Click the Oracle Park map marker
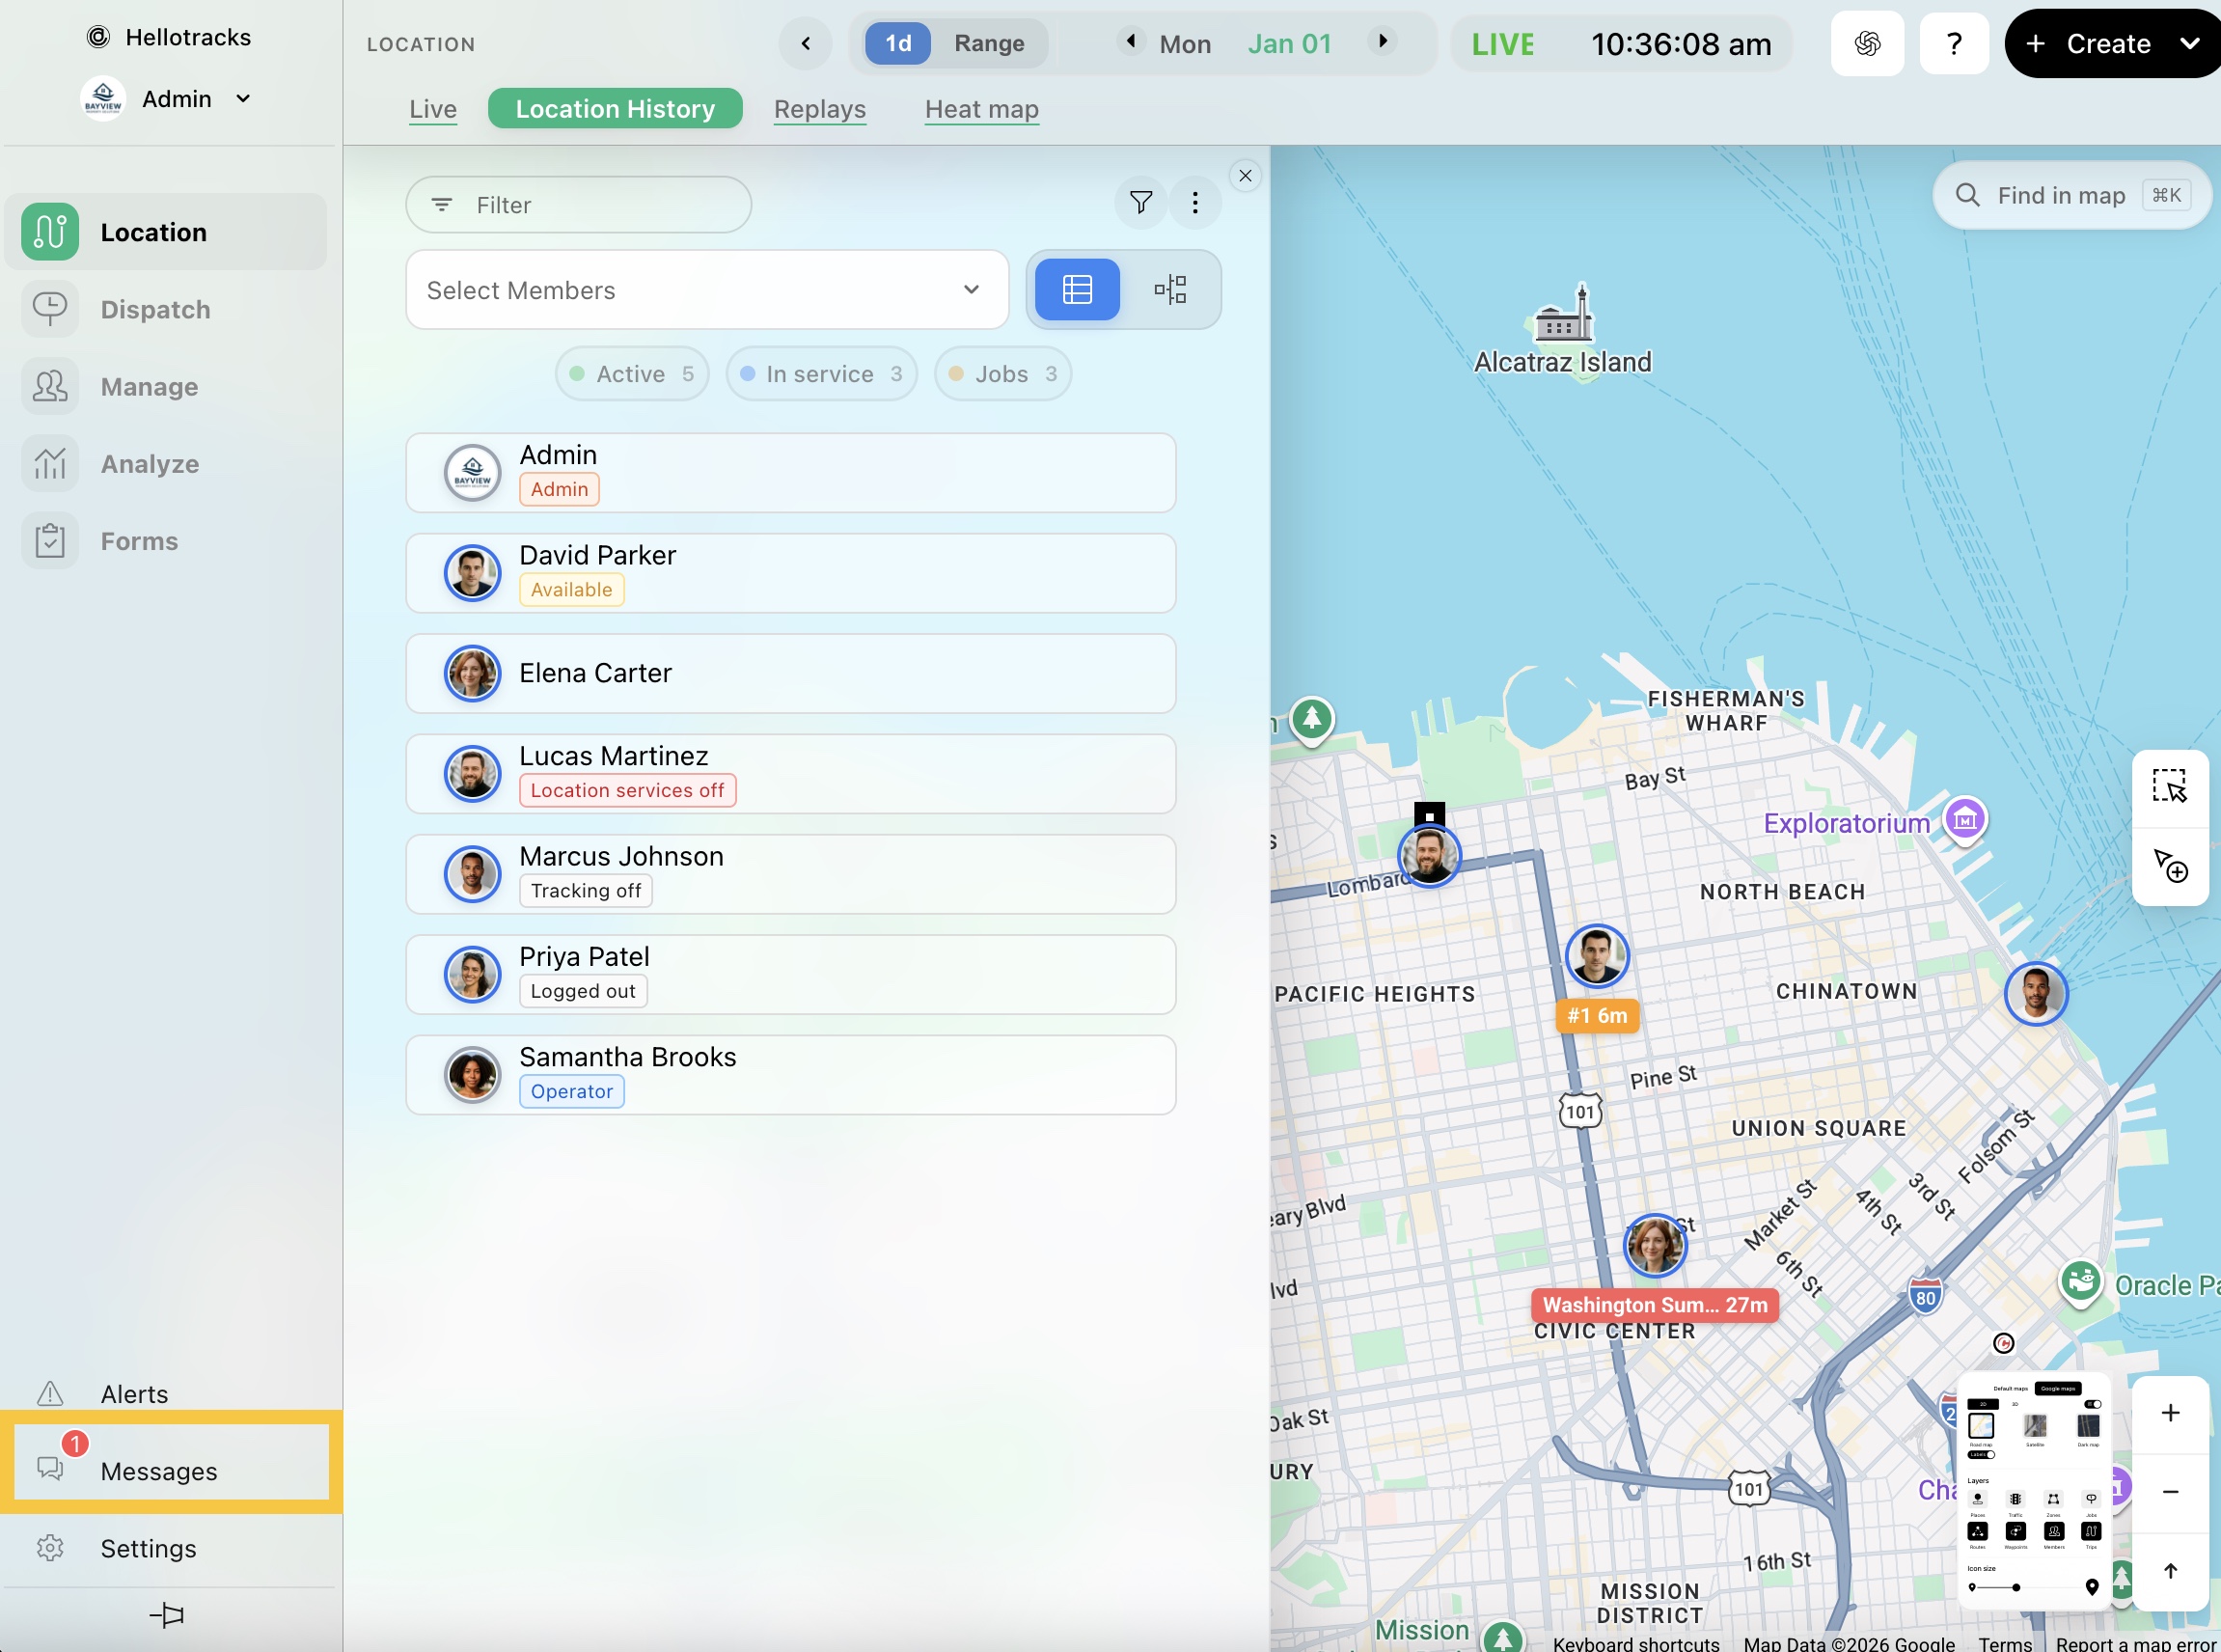The image size is (2221, 1652). (2081, 1282)
